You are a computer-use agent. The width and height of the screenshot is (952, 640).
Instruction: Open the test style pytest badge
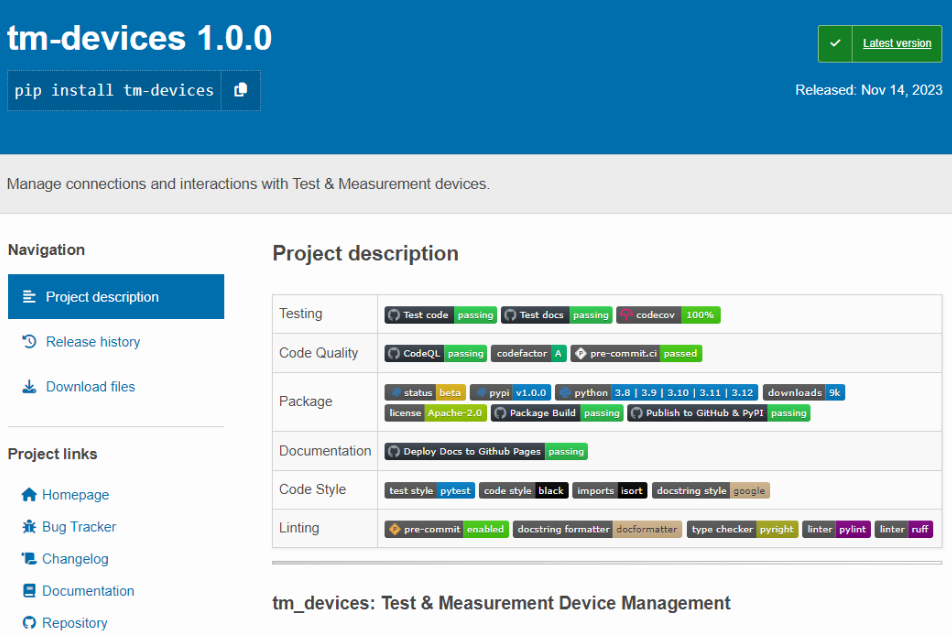click(x=430, y=491)
